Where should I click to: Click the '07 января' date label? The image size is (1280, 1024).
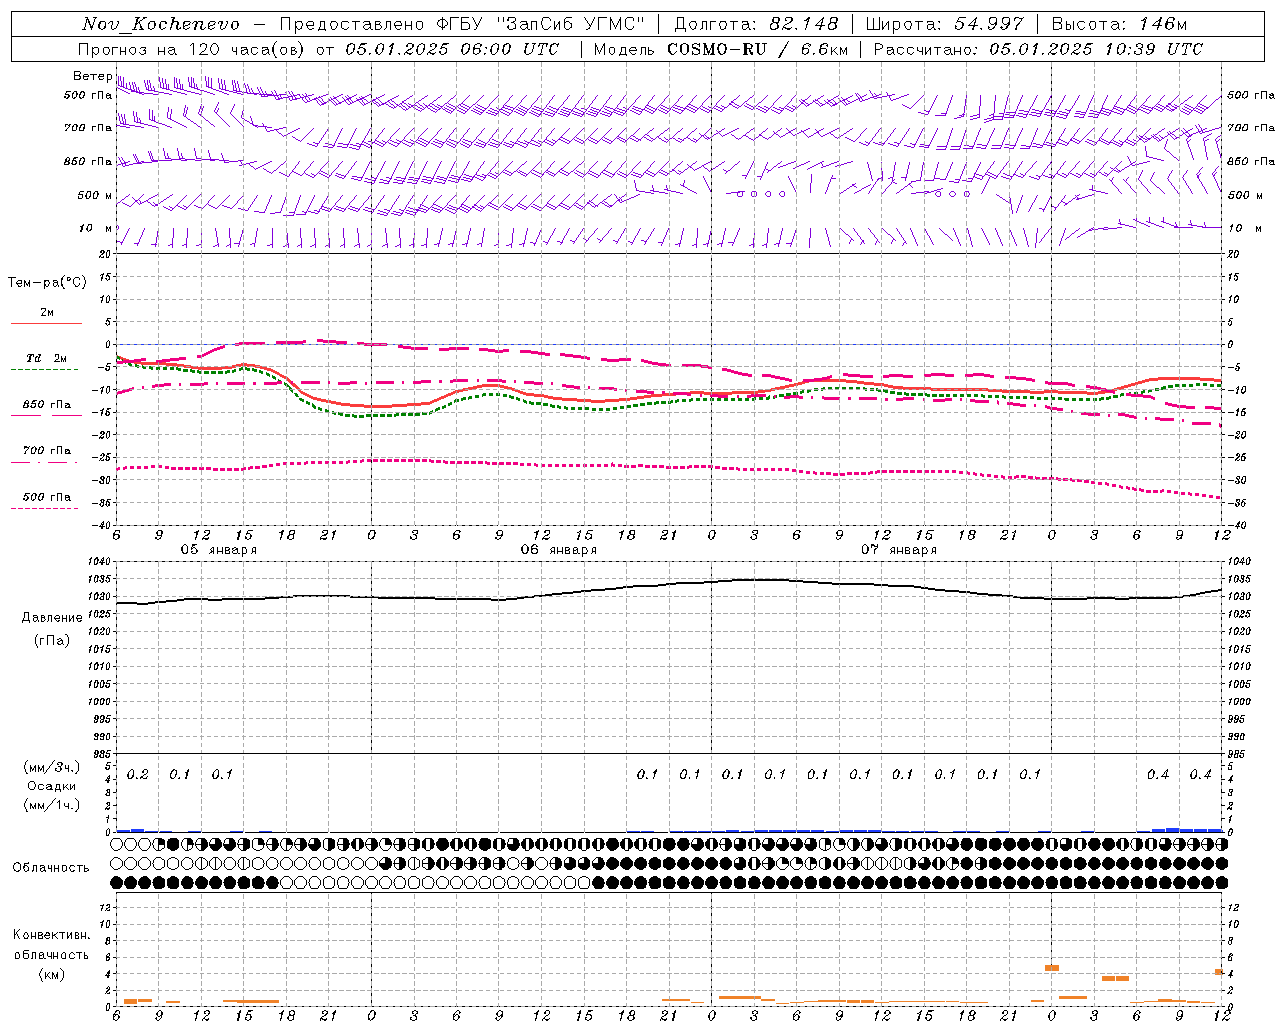[x=899, y=550]
